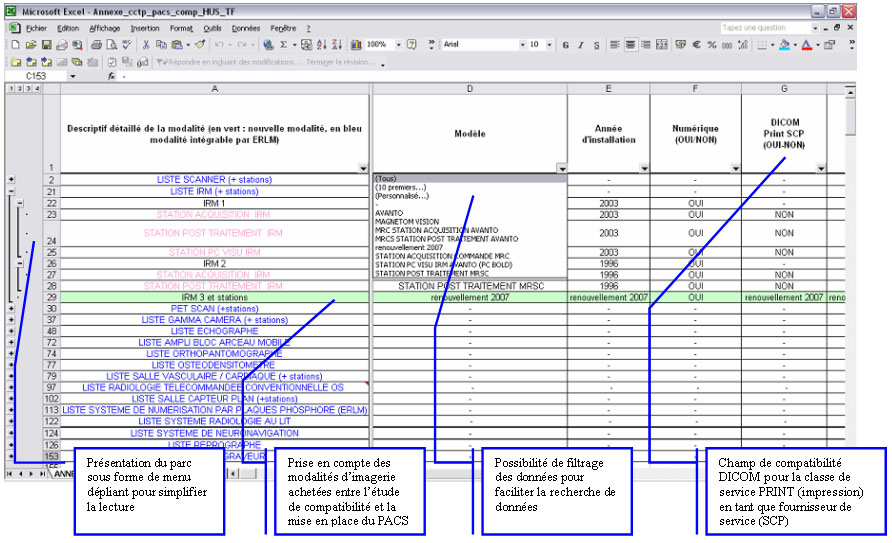
Task: Open the font size dropdown
Action: [x=550, y=44]
